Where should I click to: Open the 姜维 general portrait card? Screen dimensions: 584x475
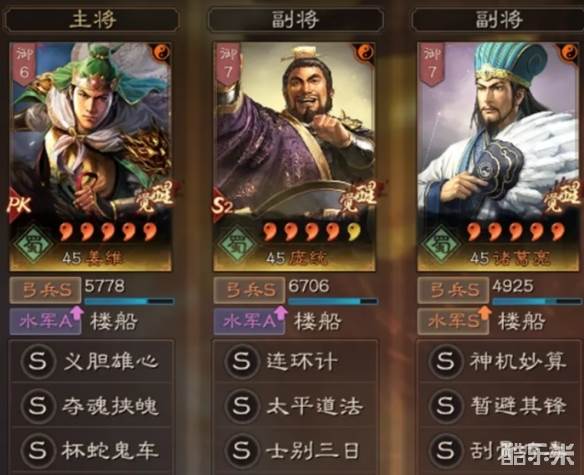pyautogui.click(x=91, y=156)
